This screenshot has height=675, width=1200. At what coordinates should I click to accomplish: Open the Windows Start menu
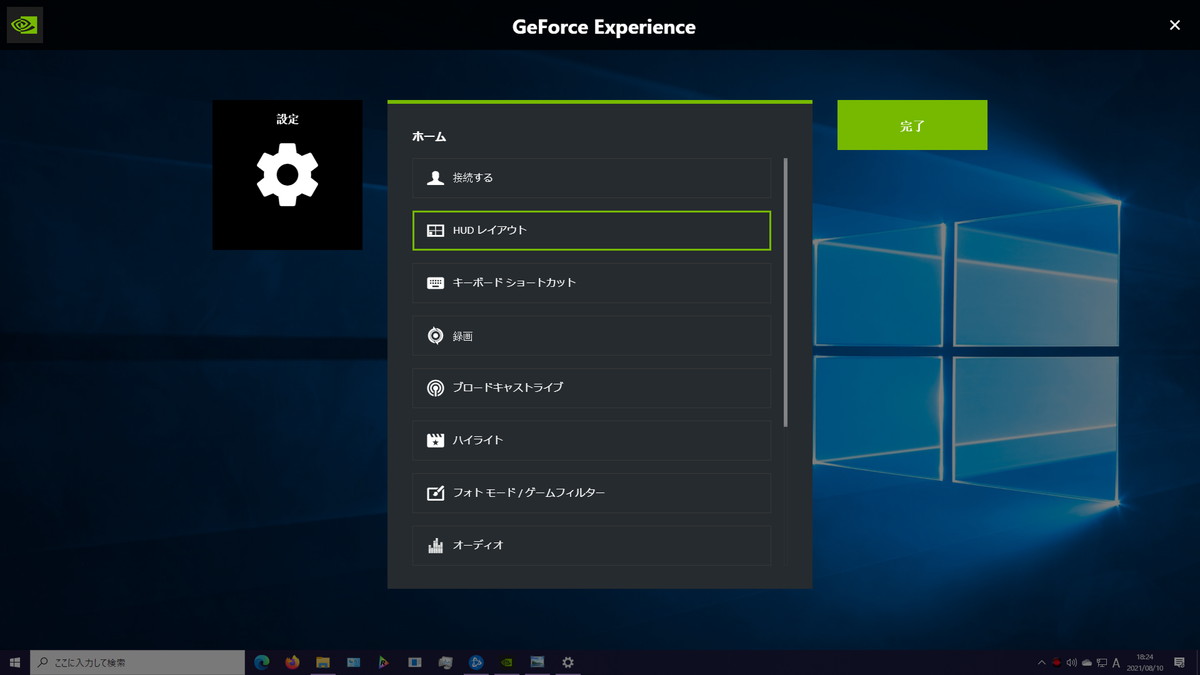15,662
